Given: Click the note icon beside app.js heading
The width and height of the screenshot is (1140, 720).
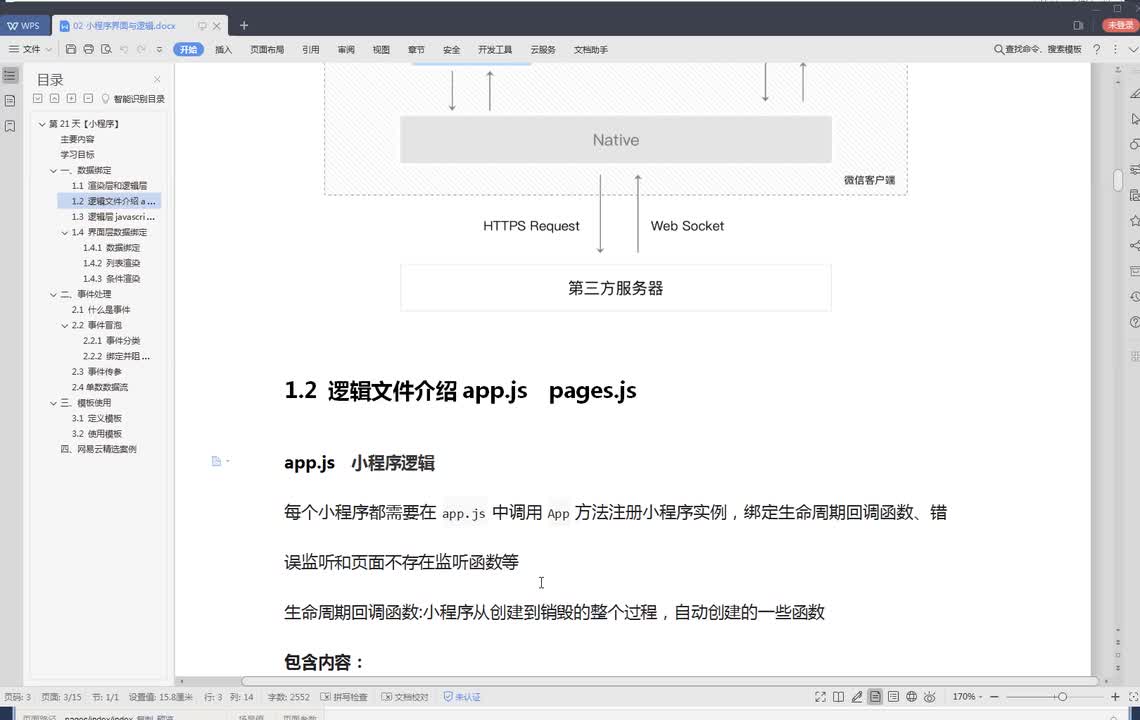Looking at the screenshot, I should (217, 461).
